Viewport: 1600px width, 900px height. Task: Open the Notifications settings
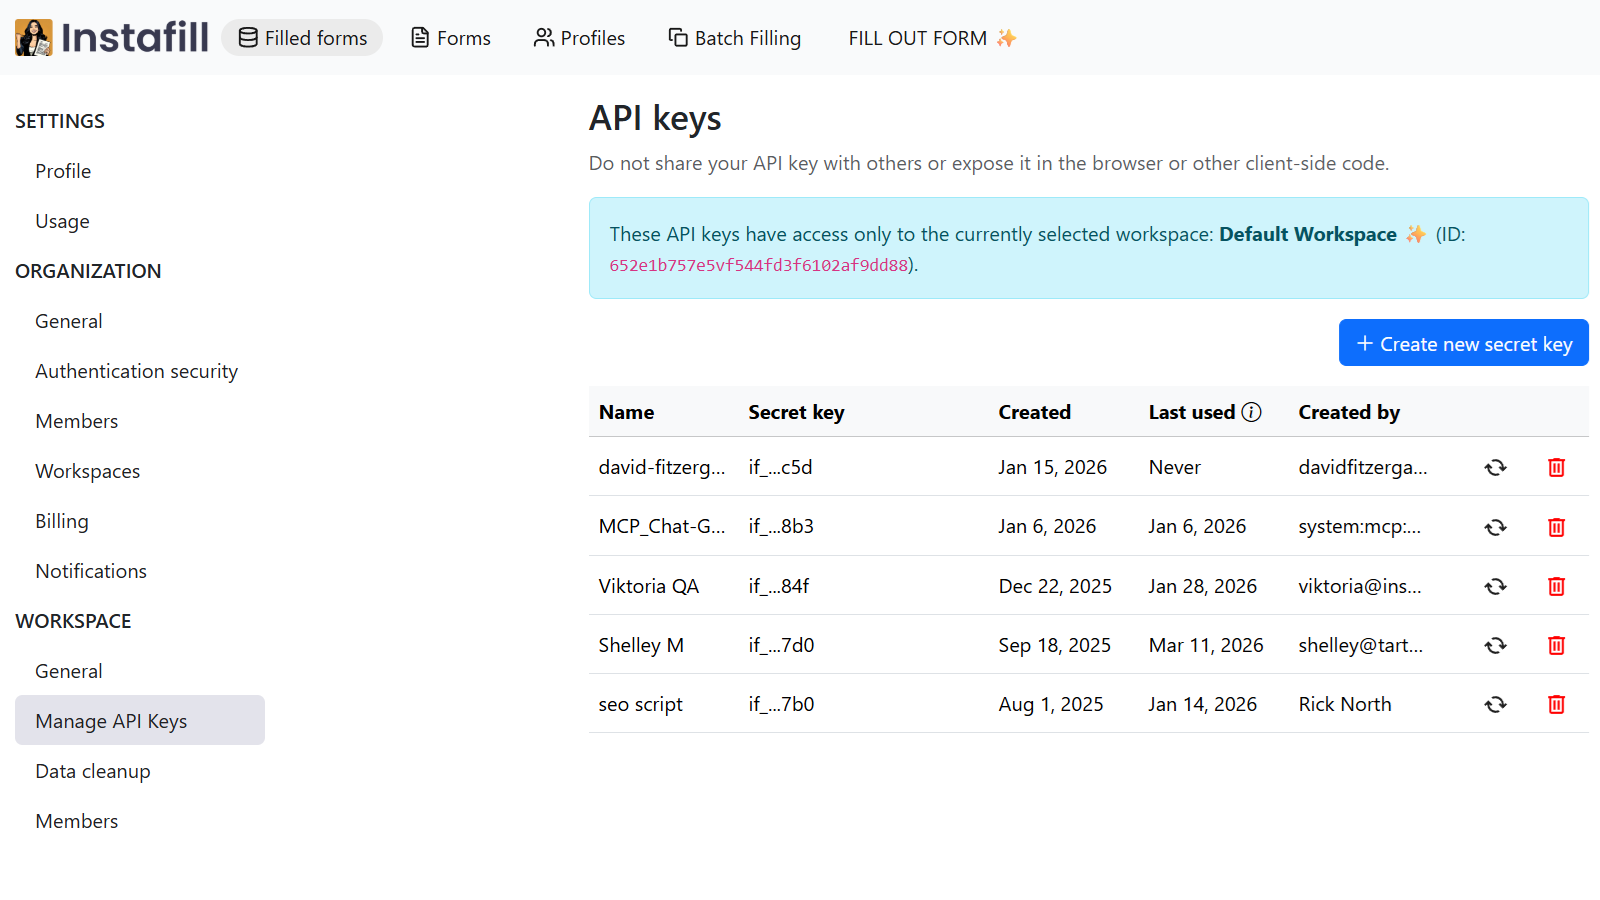click(90, 570)
